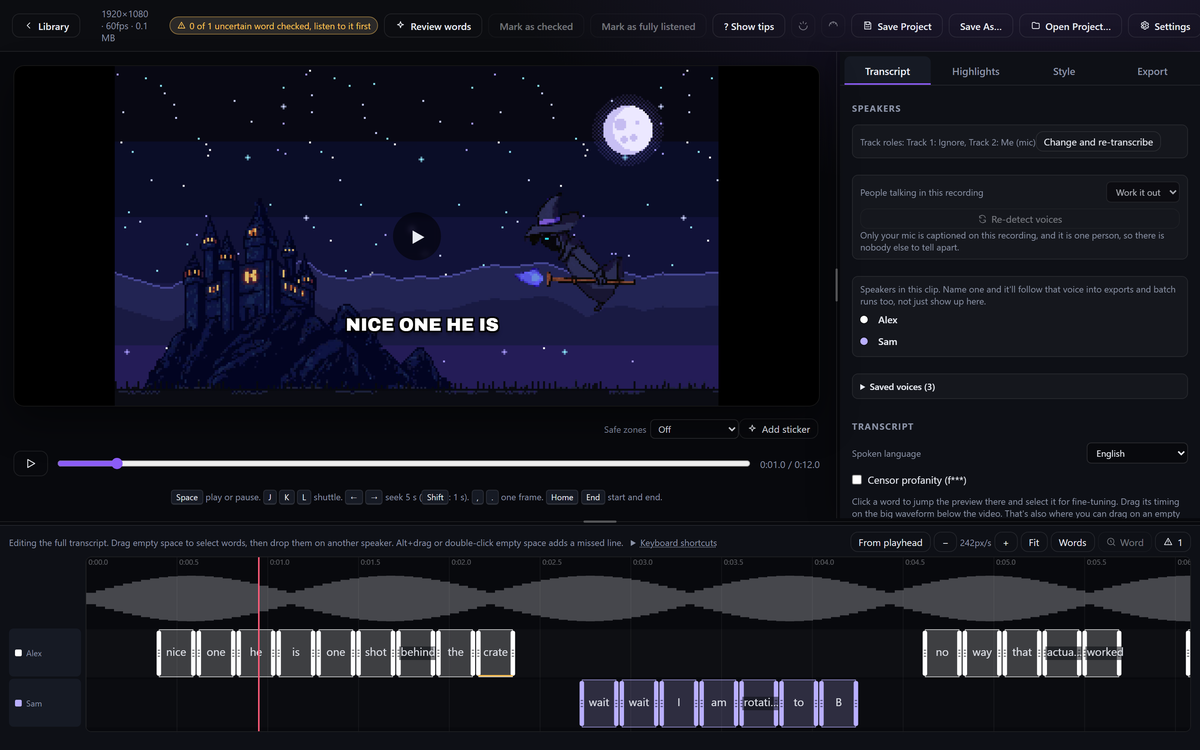The image size is (1200, 750).
Task: Select the Alex speaker white dot
Action: (x=864, y=320)
